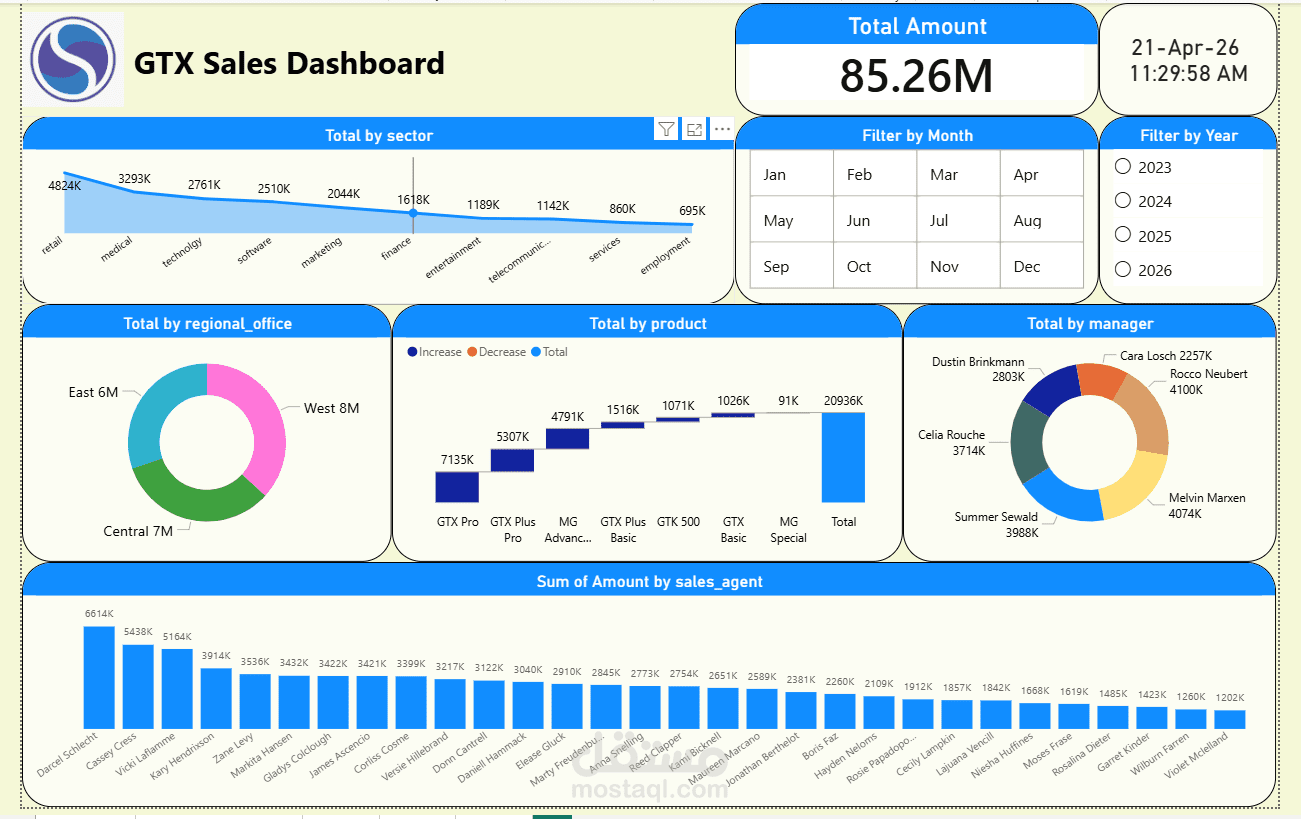Select the Boris Faz bar
Screen dimensions: 1301x819
tap(840, 711)
